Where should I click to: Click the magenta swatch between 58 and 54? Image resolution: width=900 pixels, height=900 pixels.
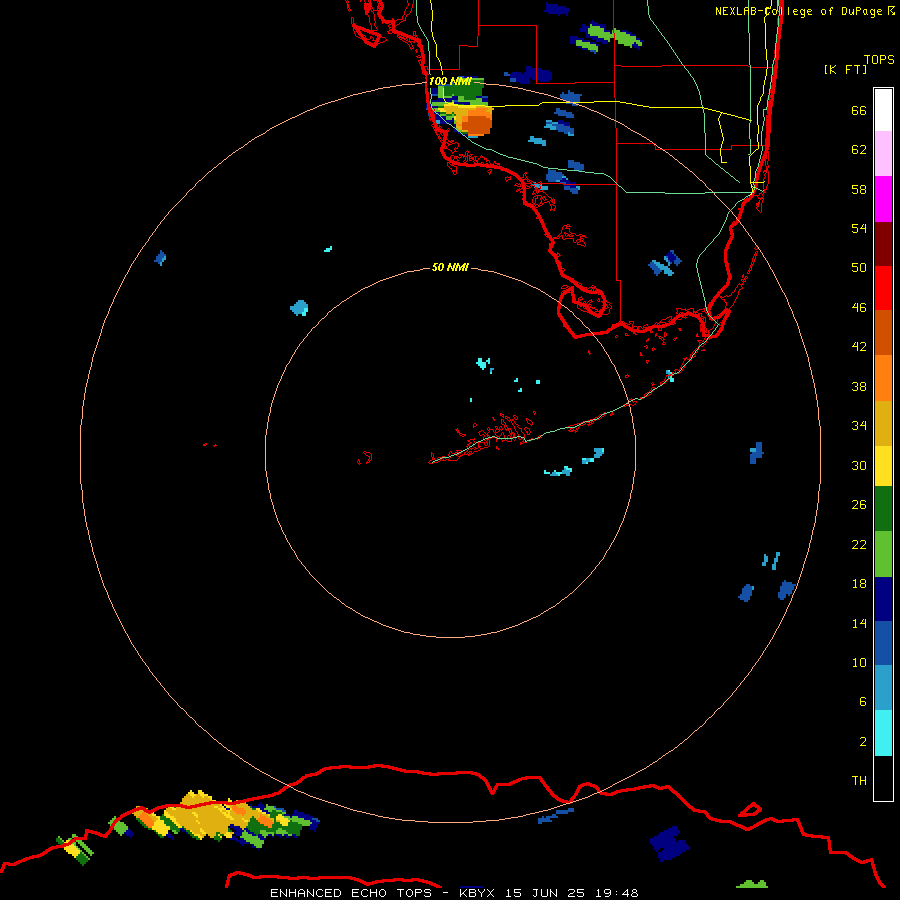pyautogui.click(x=883, y=199)
